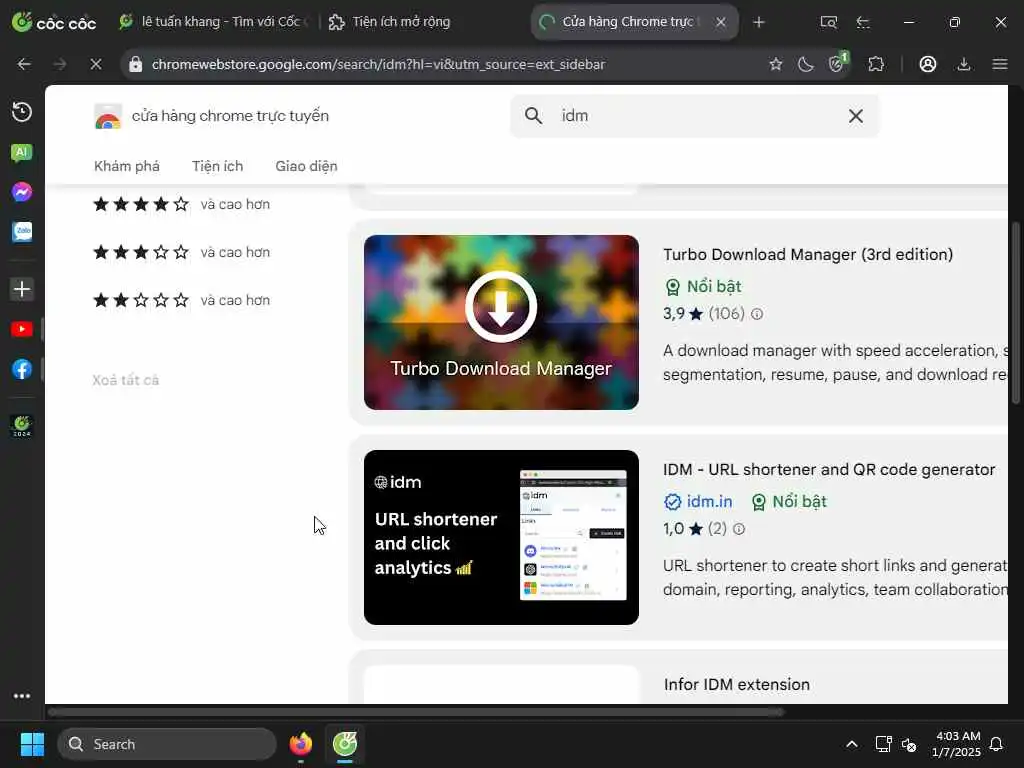Filter by 3 stars và cao hơn
Image resolution: width=1024 pixels, height=768 pixels.
click(182, 252)
